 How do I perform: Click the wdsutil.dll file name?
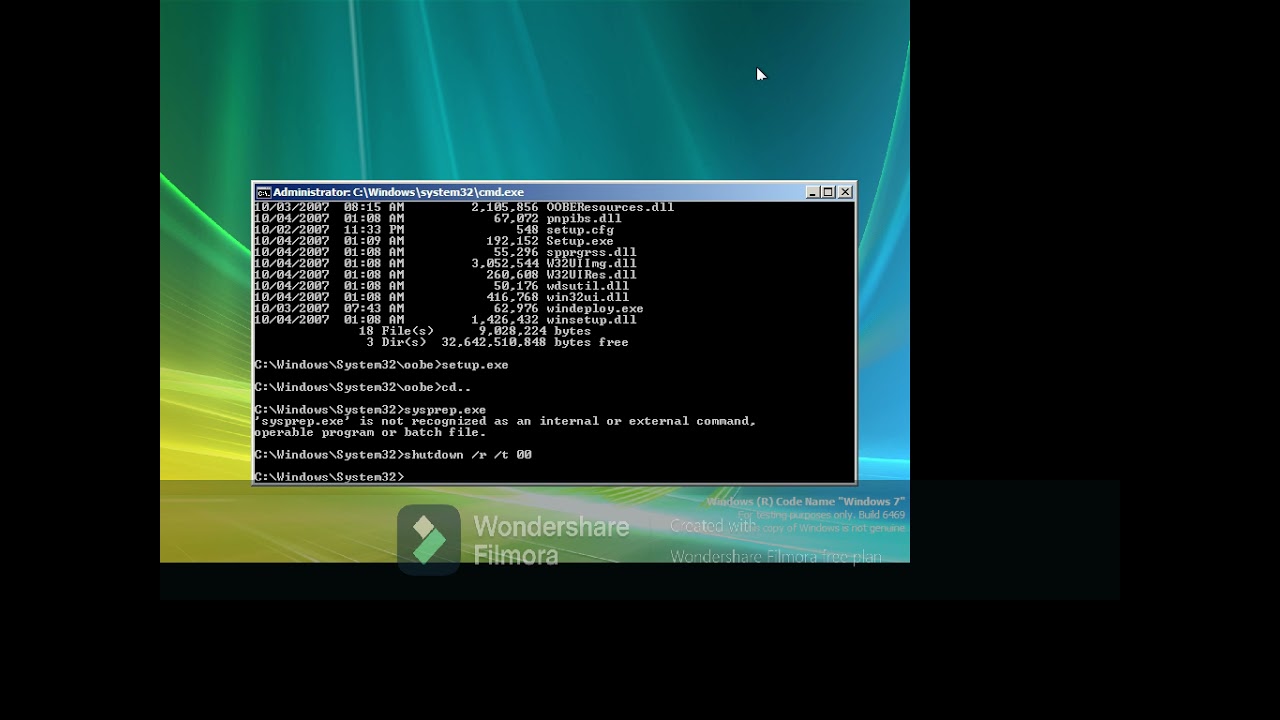[587, 286]
